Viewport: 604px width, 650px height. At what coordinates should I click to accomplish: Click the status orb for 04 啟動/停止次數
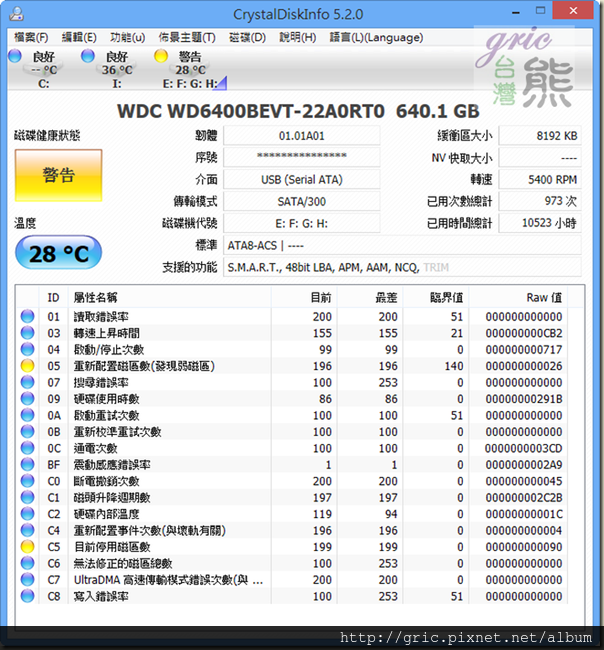click(27, 349)
